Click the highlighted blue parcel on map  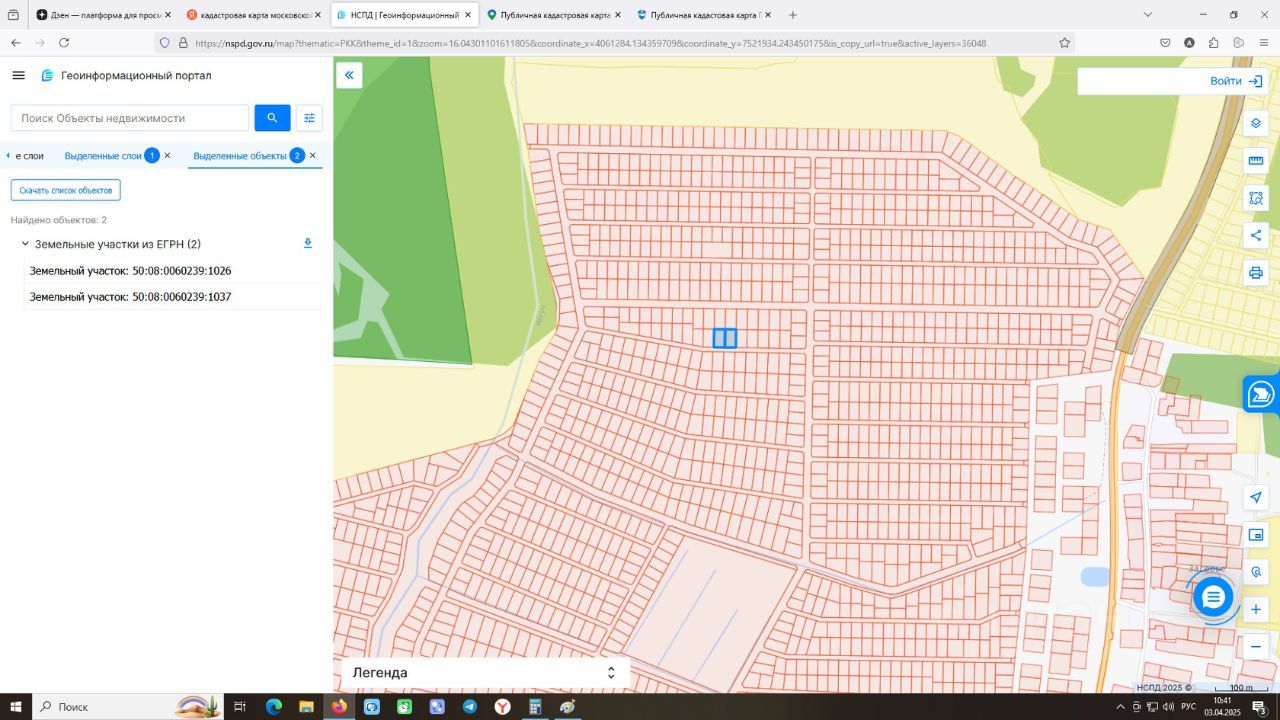point(725,338)
